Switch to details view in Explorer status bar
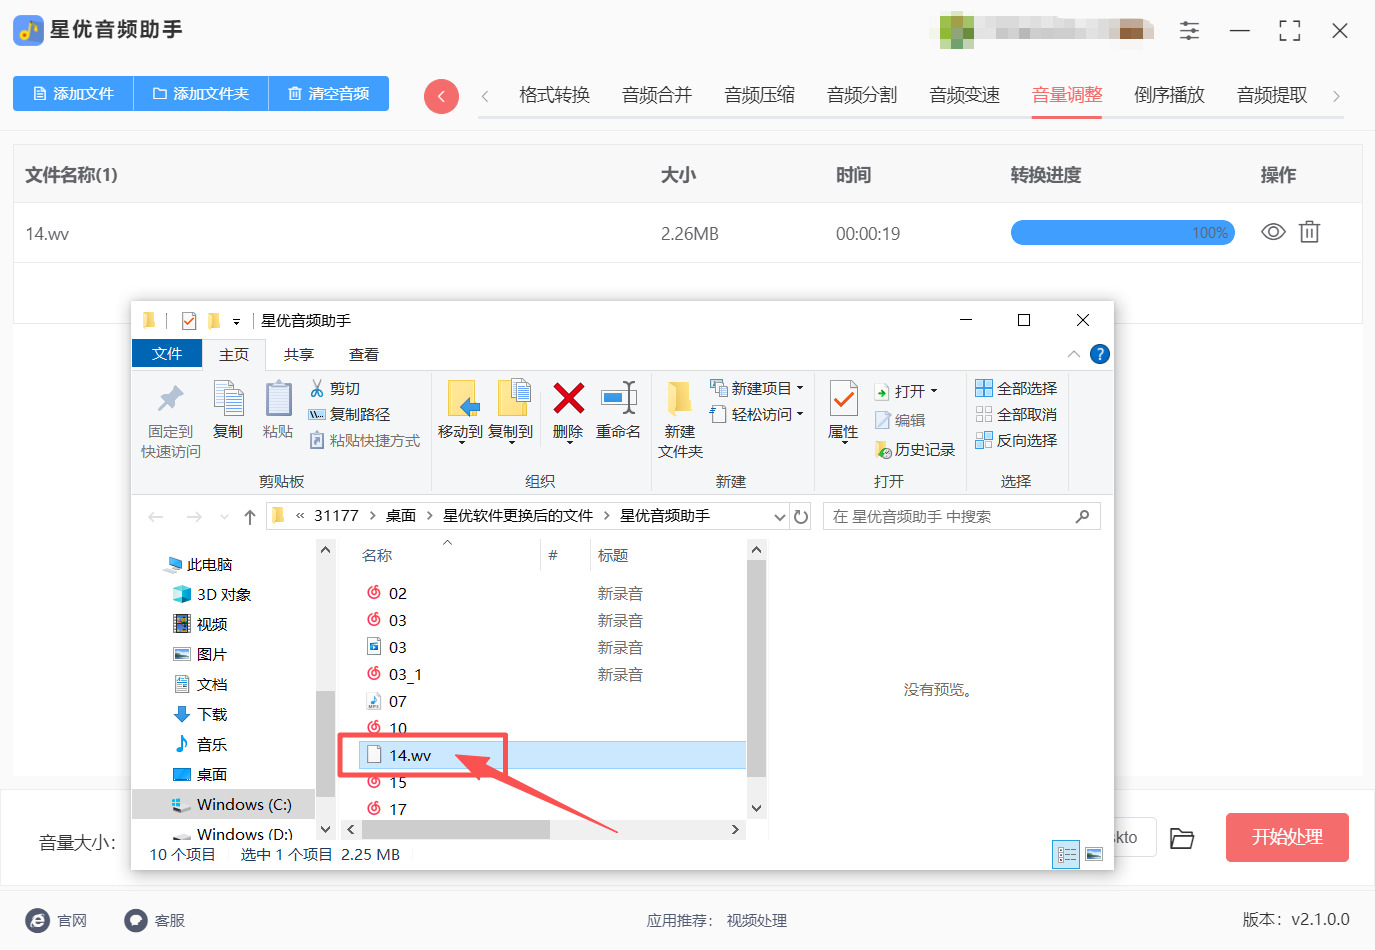This screenshot has height=950, width=1375. 1066,855
